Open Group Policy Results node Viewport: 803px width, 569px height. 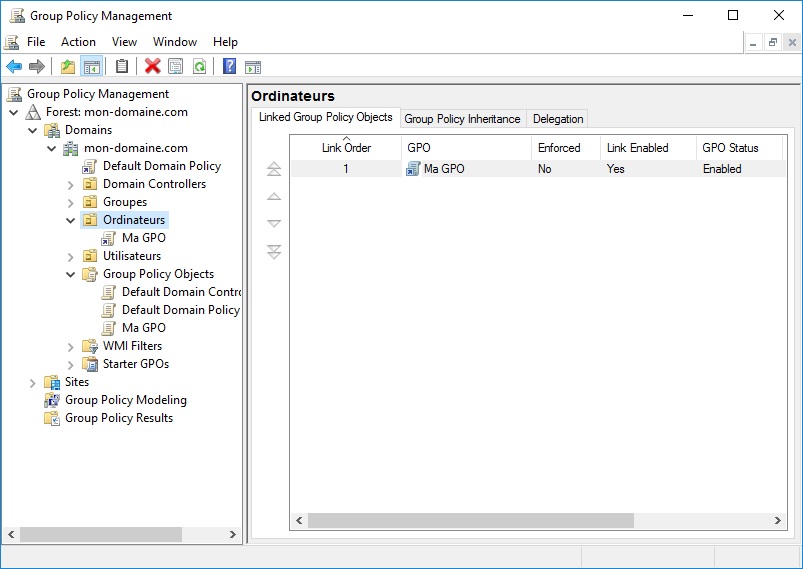pos(119,418)
